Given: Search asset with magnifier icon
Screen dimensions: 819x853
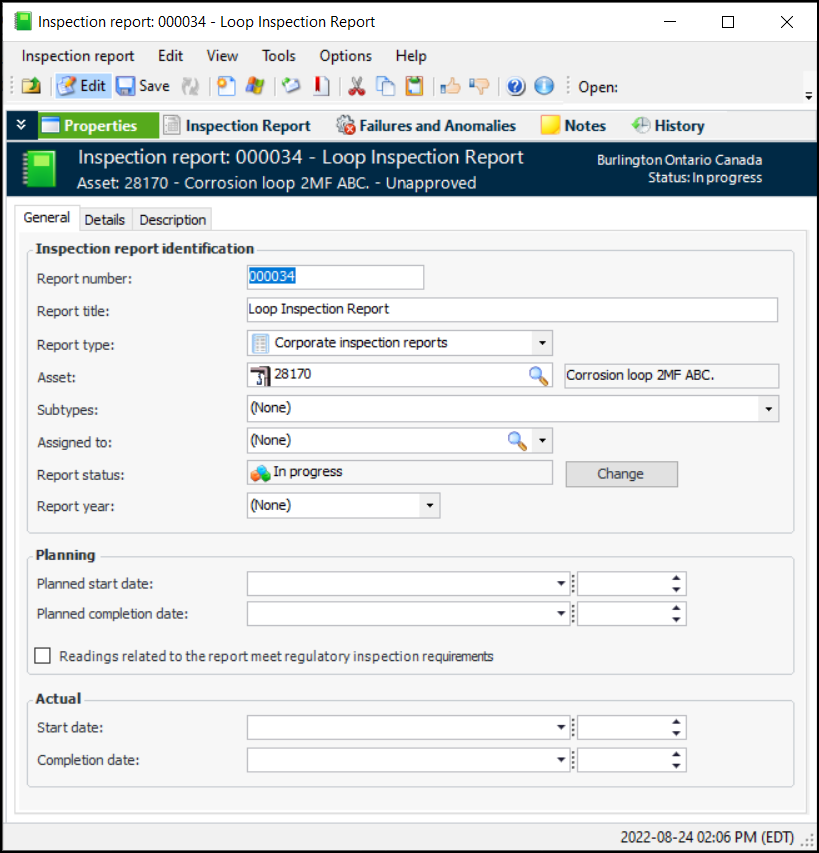Looking at the screenshot, I should [x=539, y=376].
